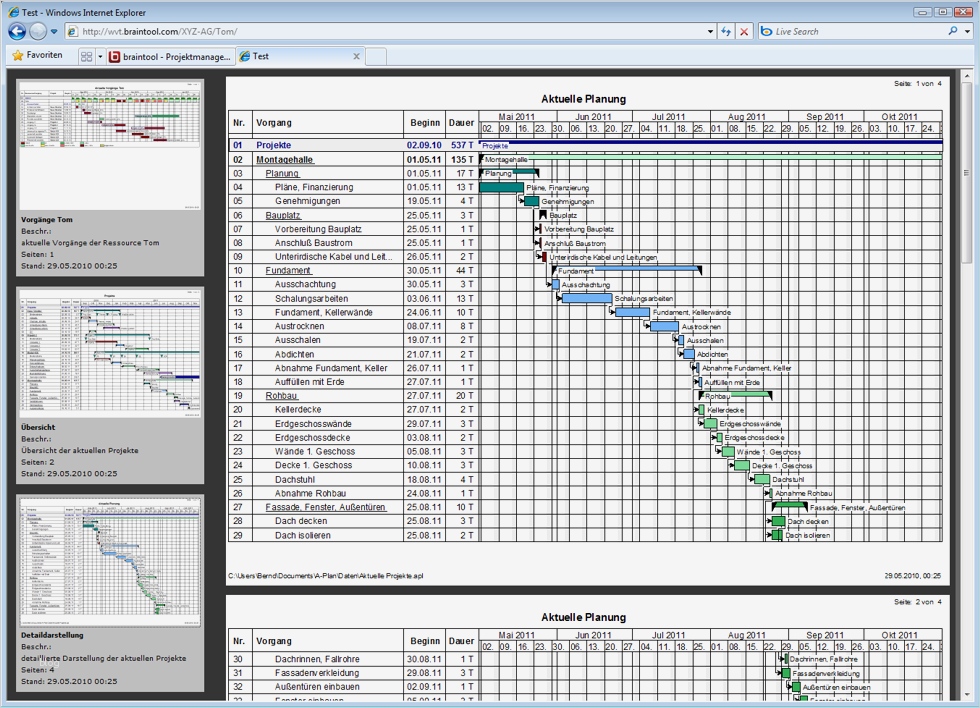Viewport: 980px width, 708px height.
Task: Click the Montagehalle row label
Action: click(284, 159)
